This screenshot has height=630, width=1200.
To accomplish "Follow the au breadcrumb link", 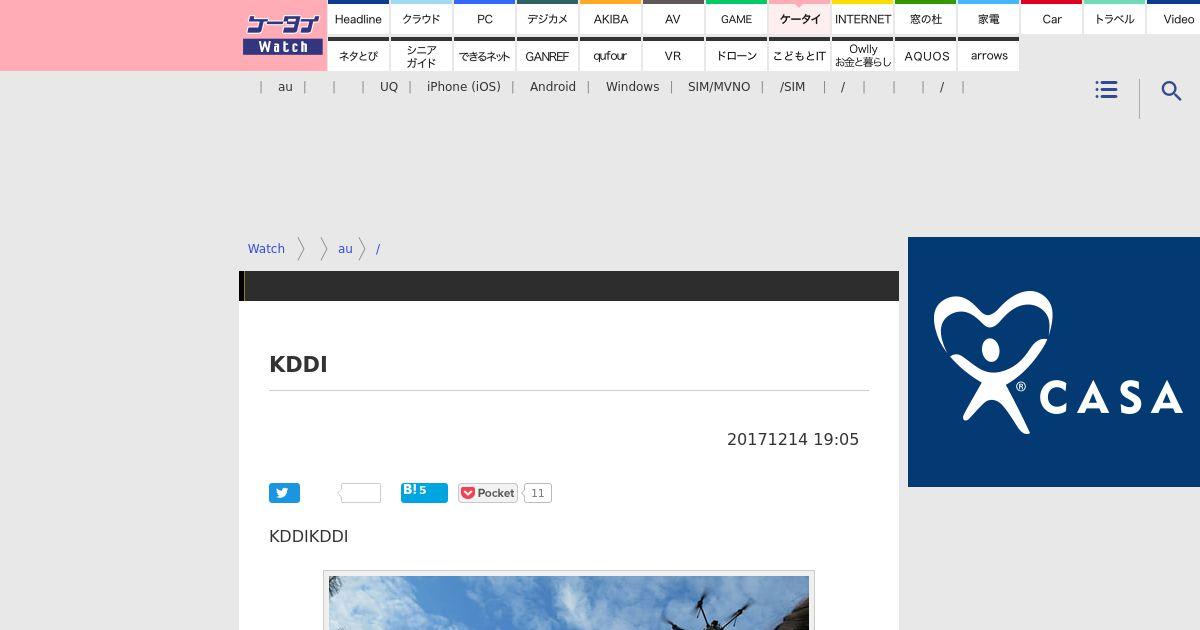I will (x=345, y=249).
